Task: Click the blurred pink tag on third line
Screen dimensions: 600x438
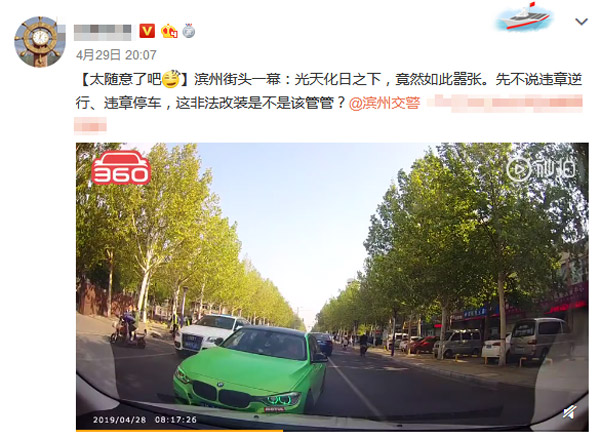Action: (90, 126)
